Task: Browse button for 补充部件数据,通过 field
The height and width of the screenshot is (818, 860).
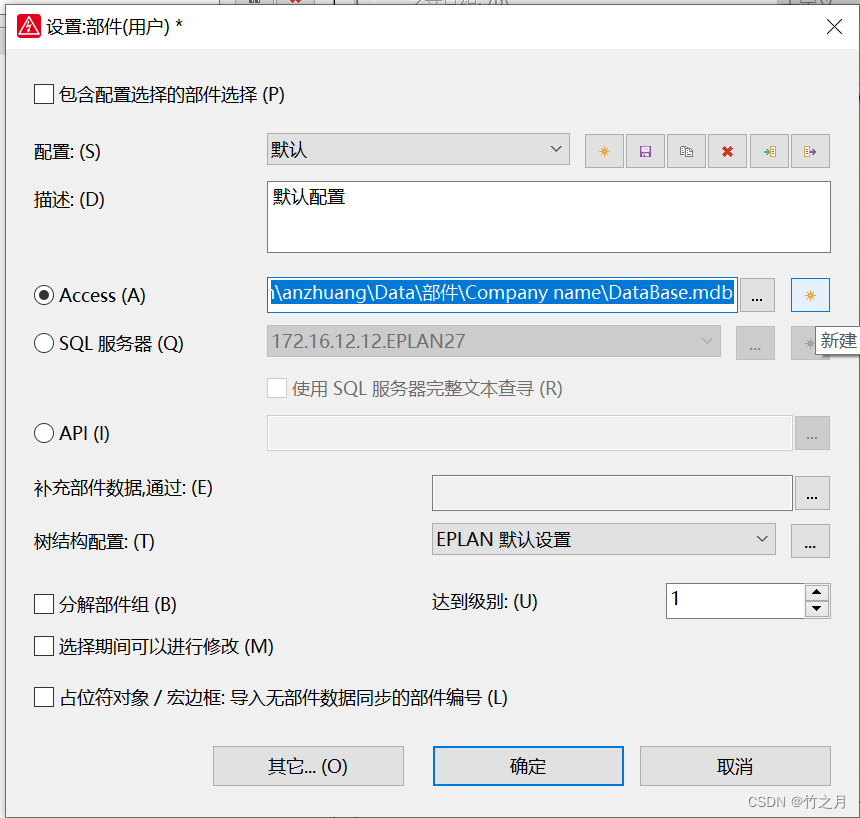Action: pyautogui.click(x=812, y=493)
